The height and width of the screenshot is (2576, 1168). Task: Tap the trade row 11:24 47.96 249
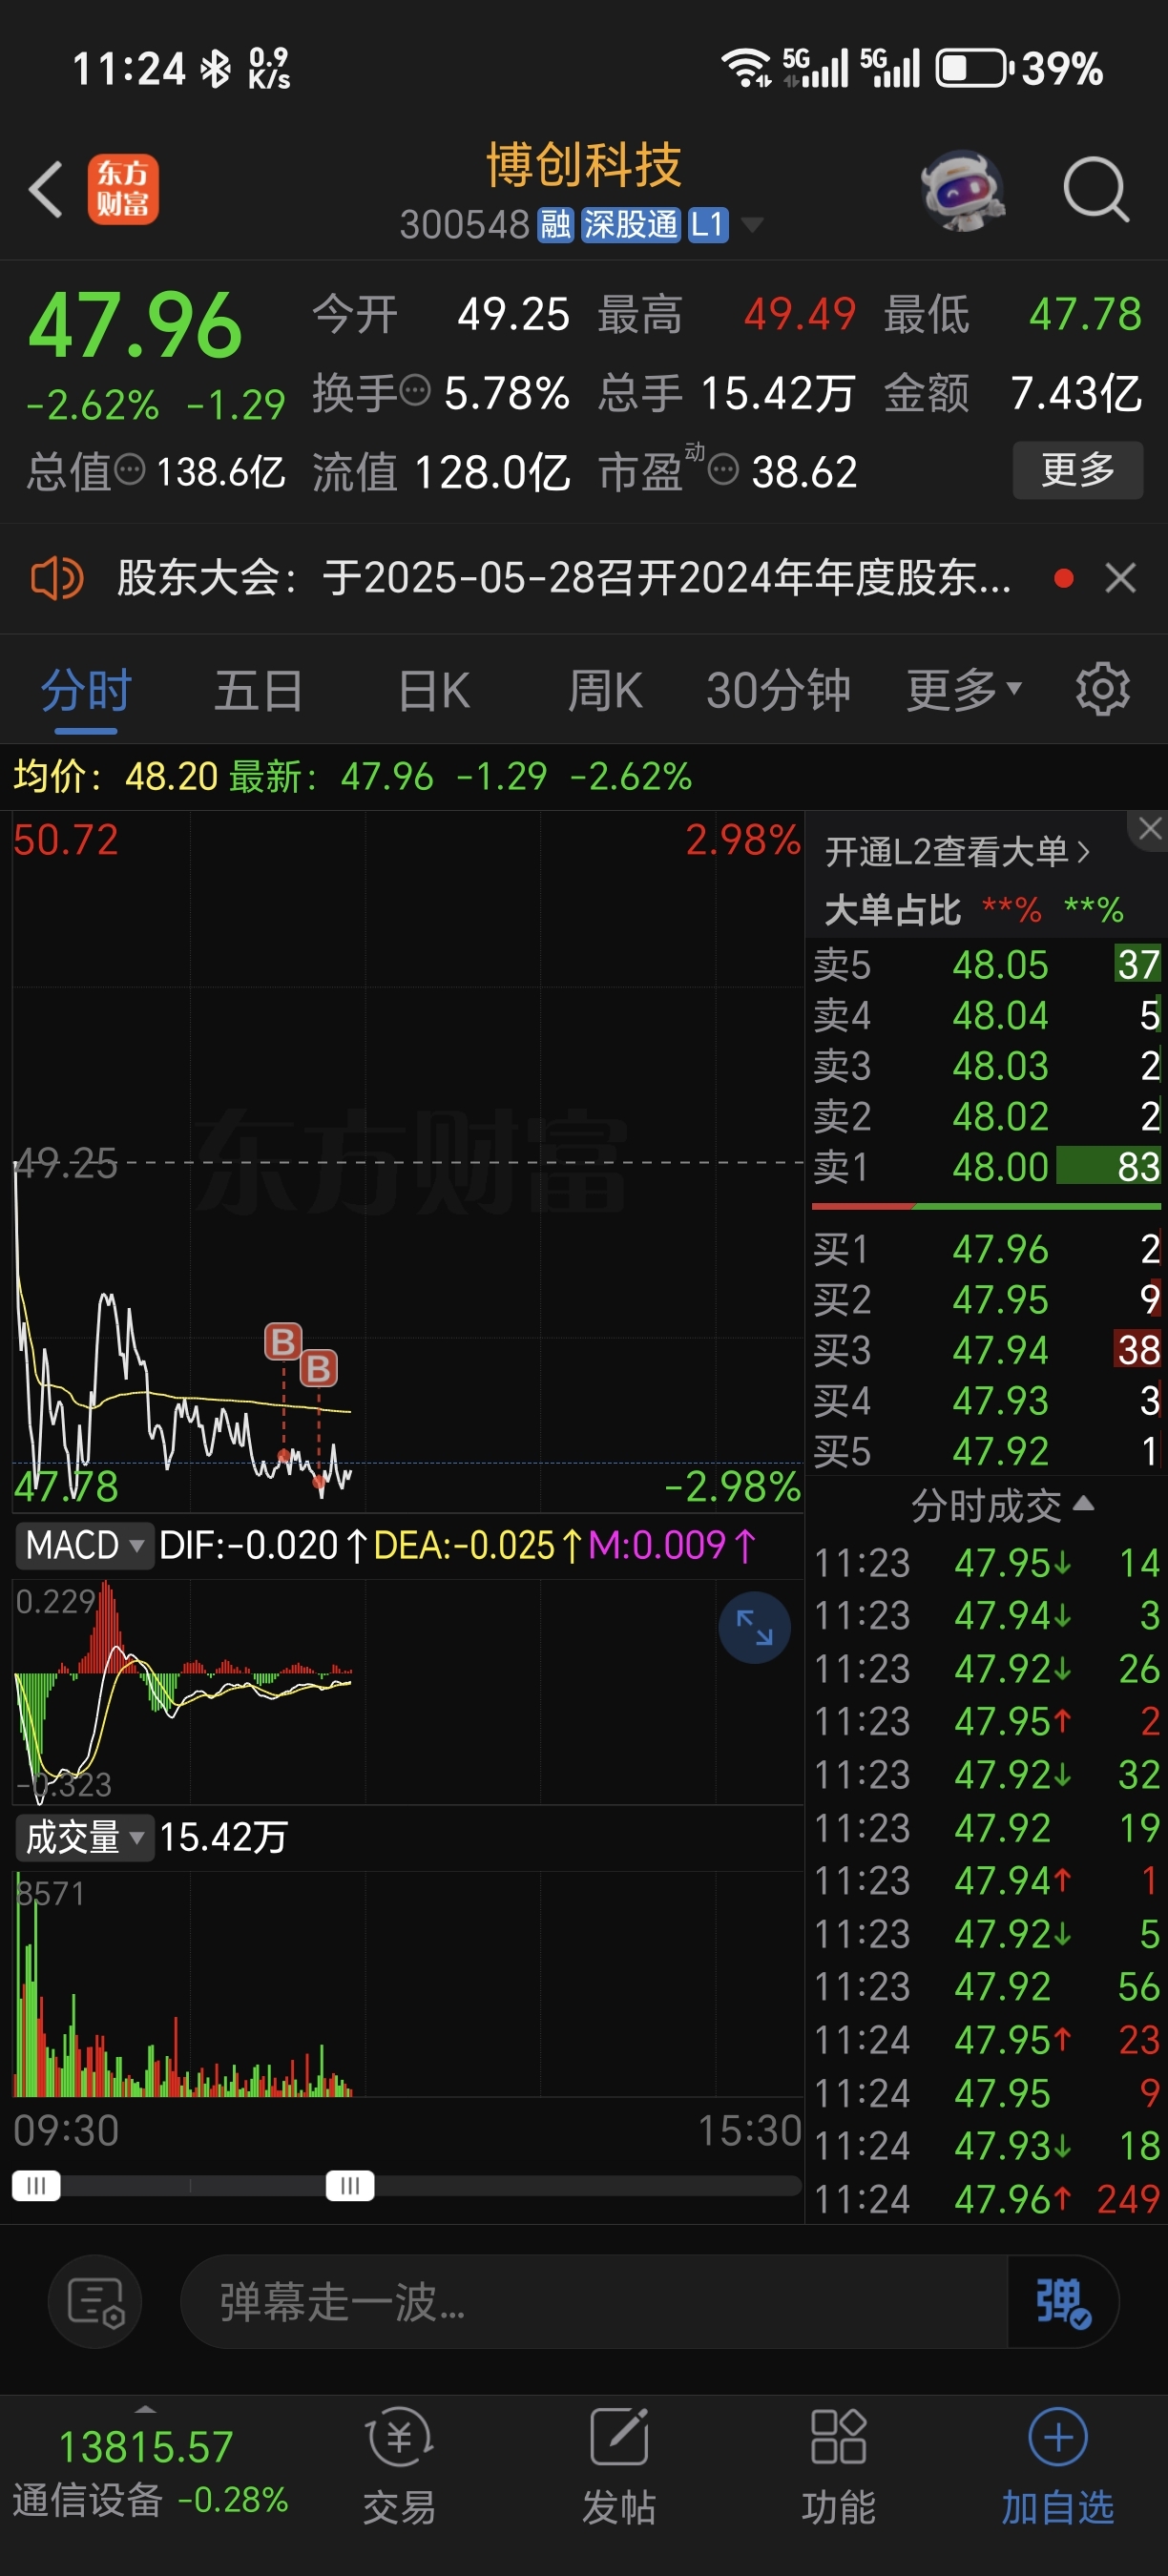click(987, 2199)
